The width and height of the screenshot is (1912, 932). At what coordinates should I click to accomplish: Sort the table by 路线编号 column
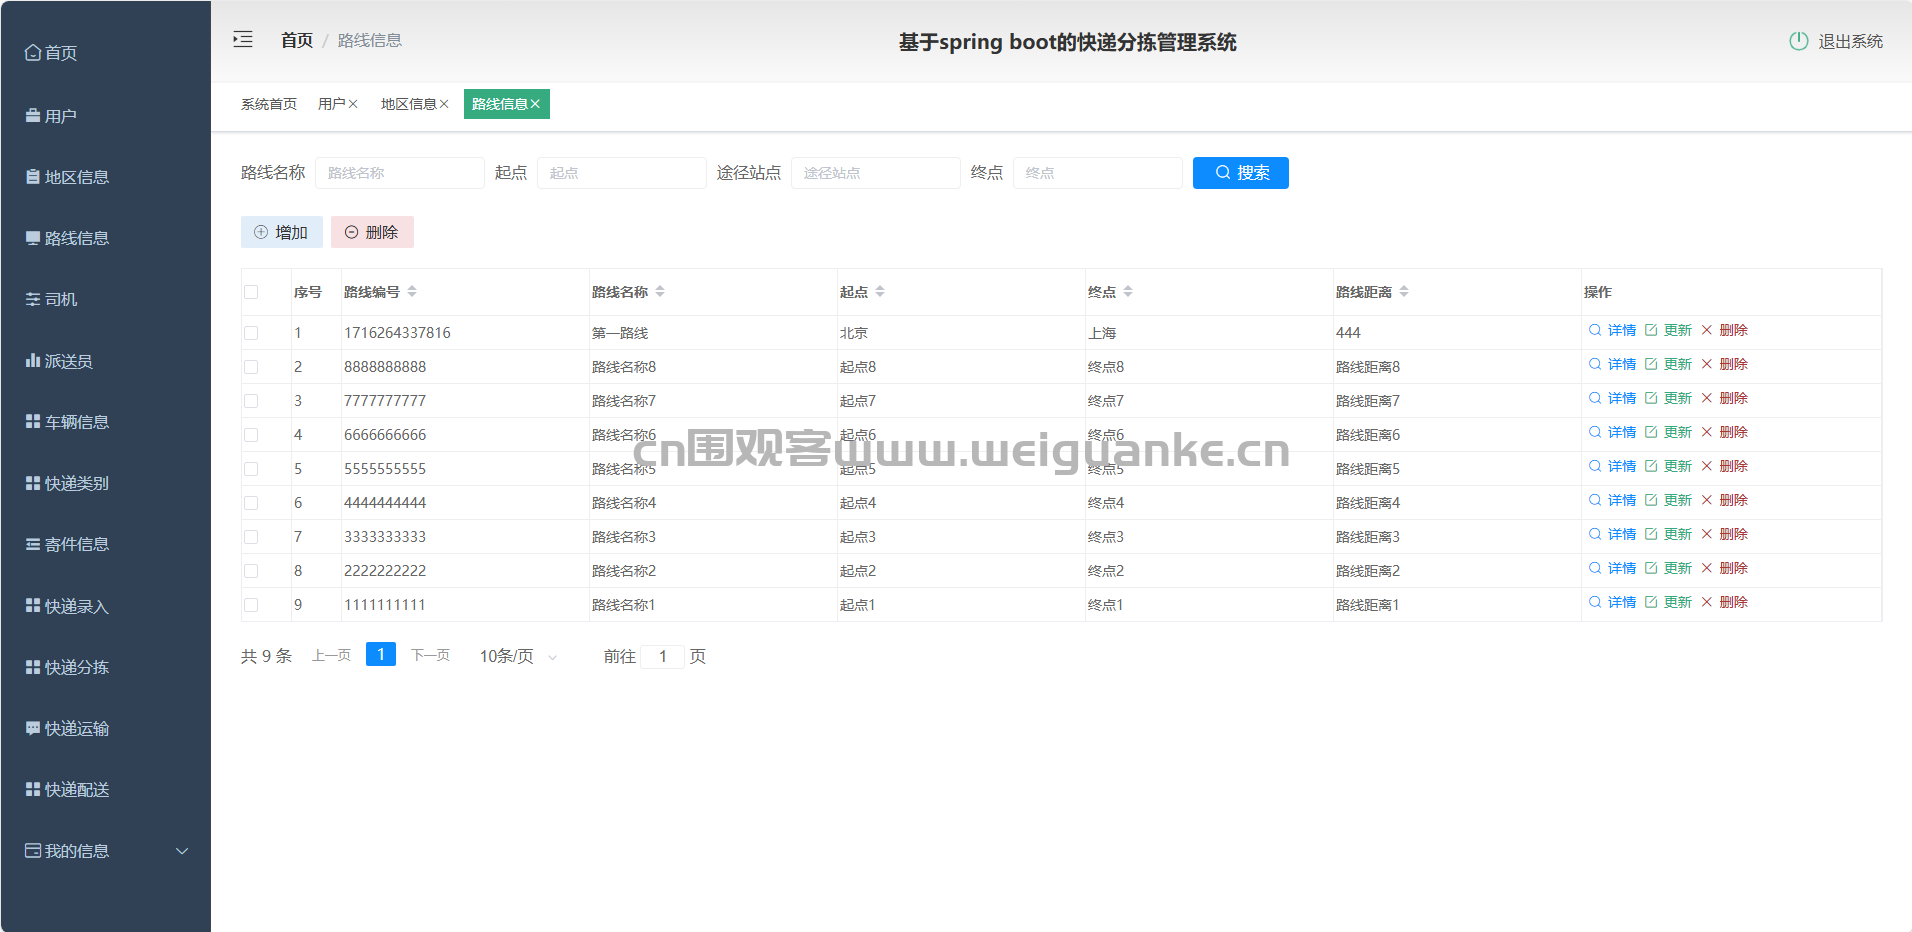pos(411,292)
